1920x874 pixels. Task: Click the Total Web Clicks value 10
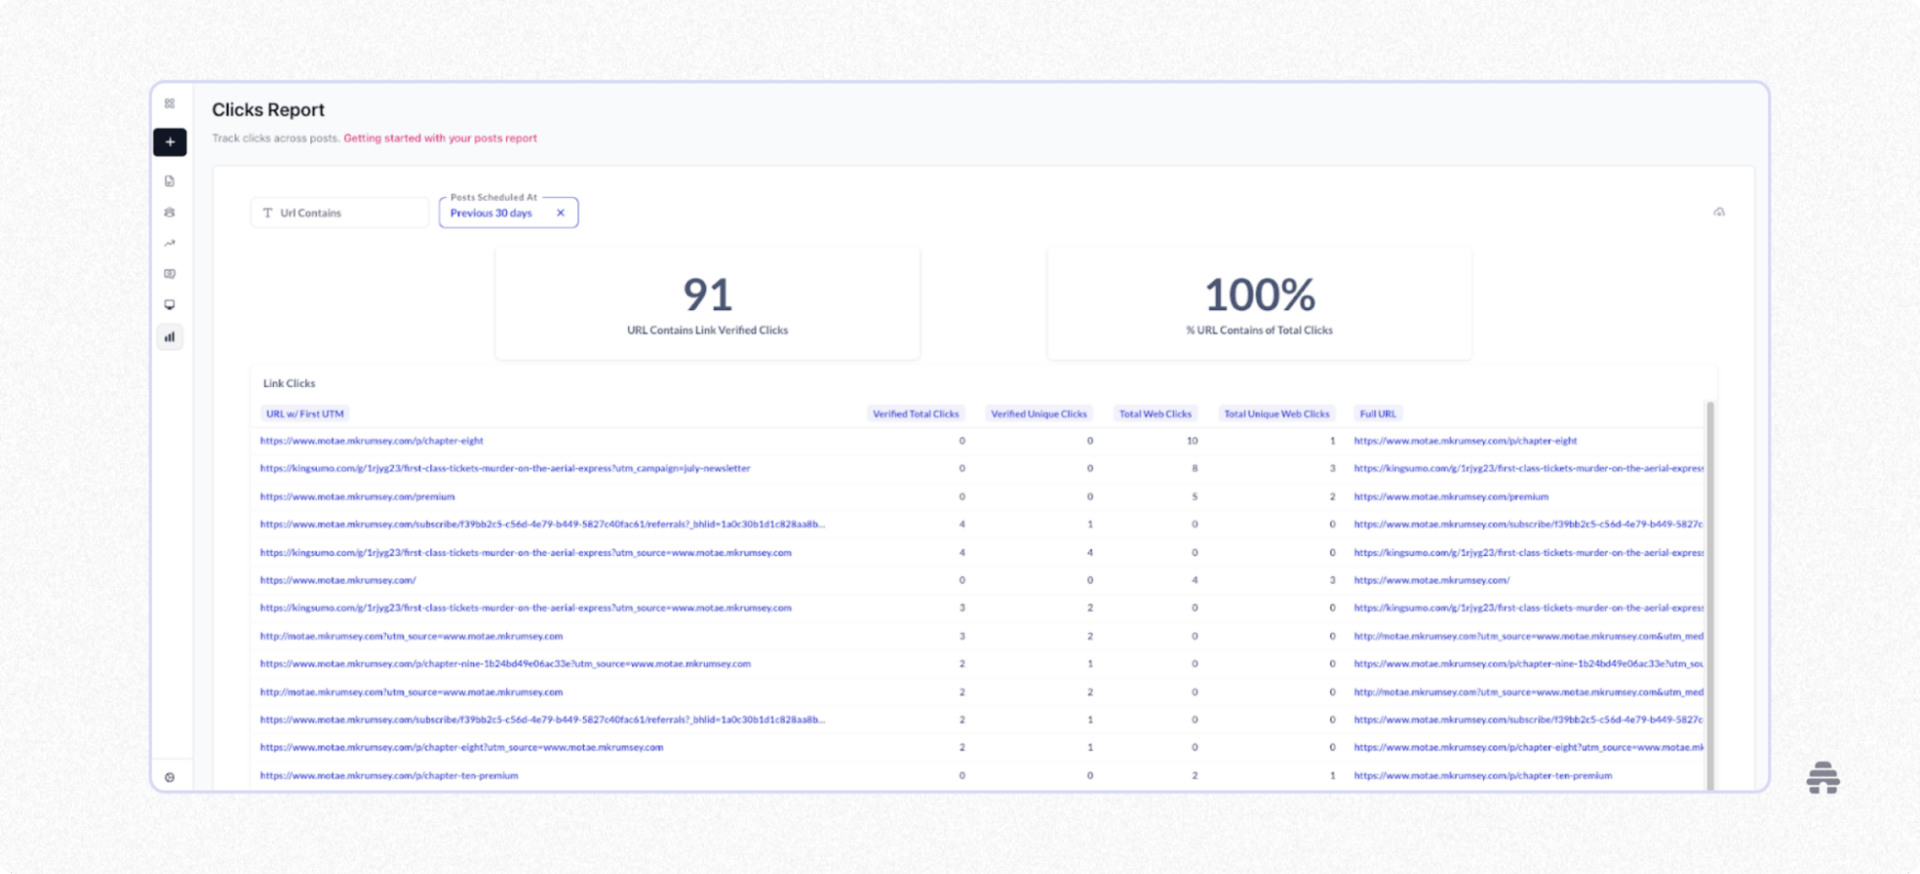click(1192, 441)
